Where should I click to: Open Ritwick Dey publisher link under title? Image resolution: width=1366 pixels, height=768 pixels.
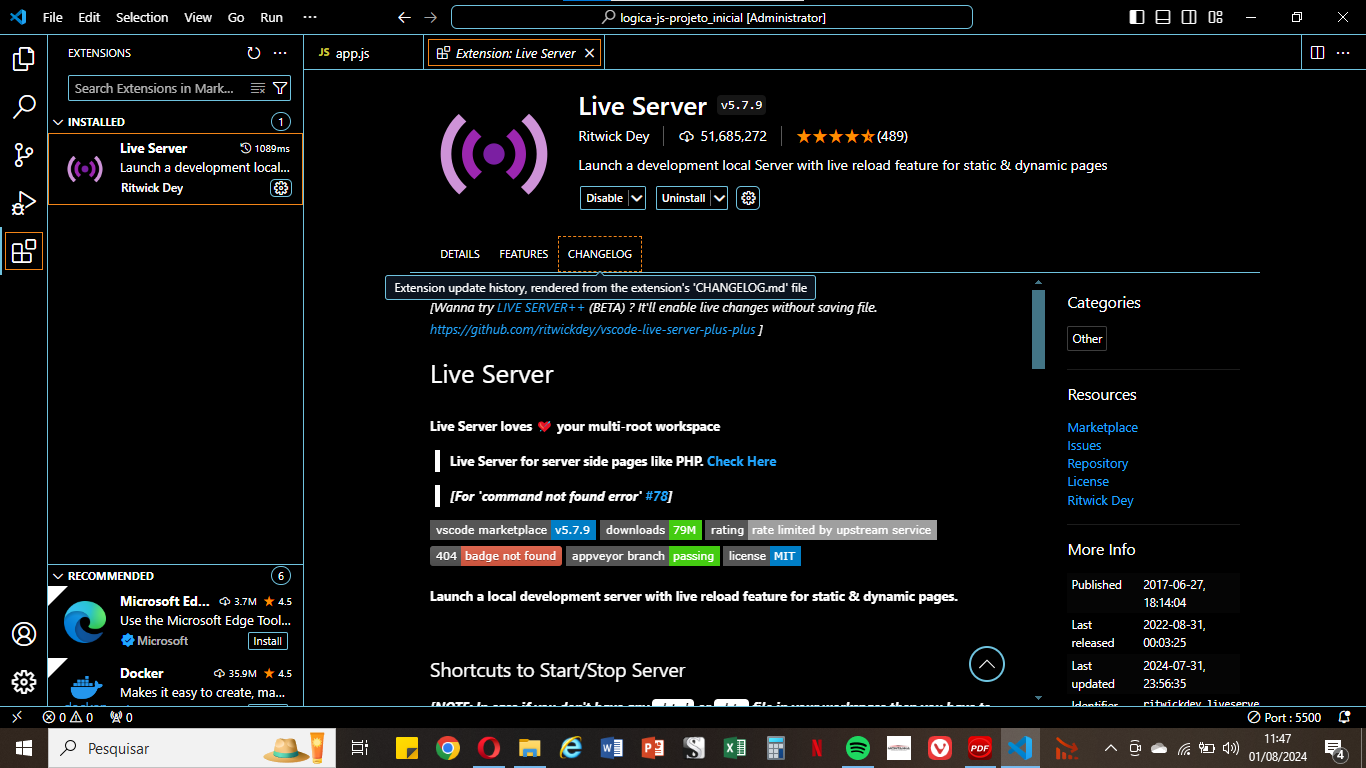[x=613, y=136]
